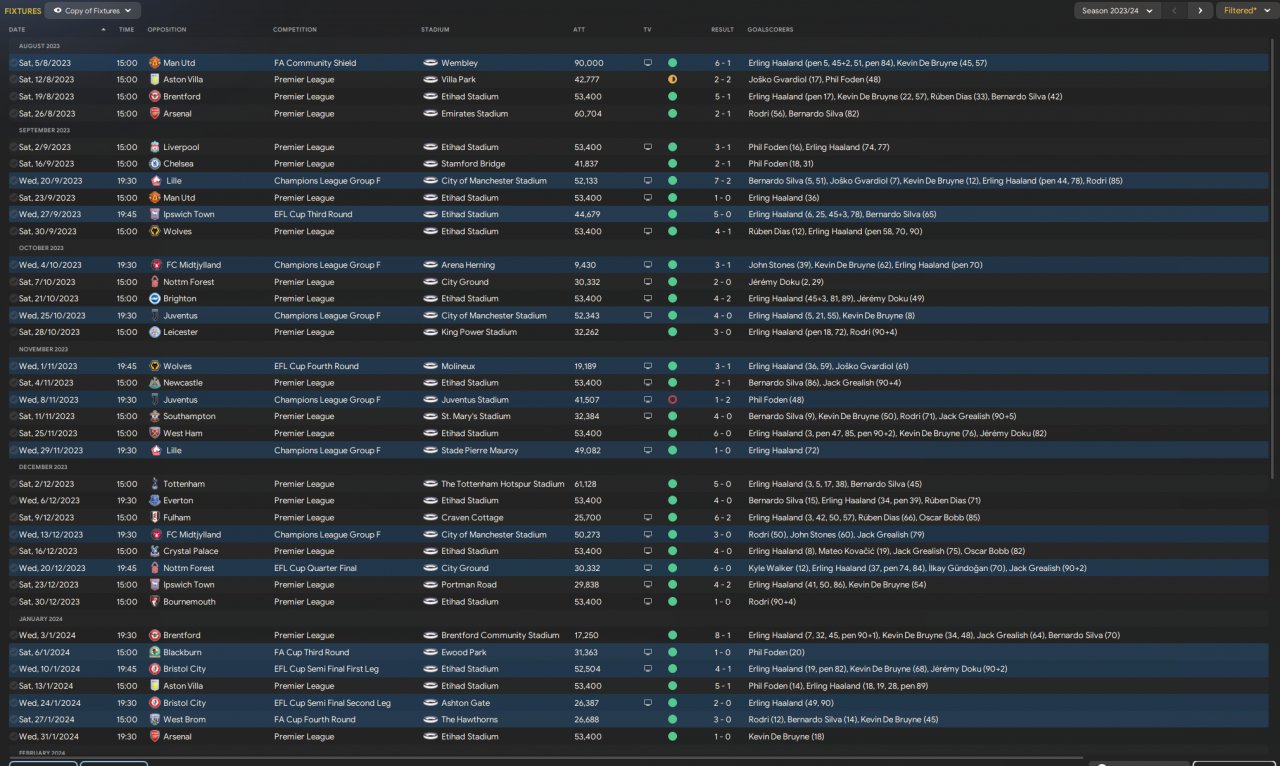The height and width of the screenshot is (766, 1280).
Task: Click the West Ham club badge
Action: 155,433
